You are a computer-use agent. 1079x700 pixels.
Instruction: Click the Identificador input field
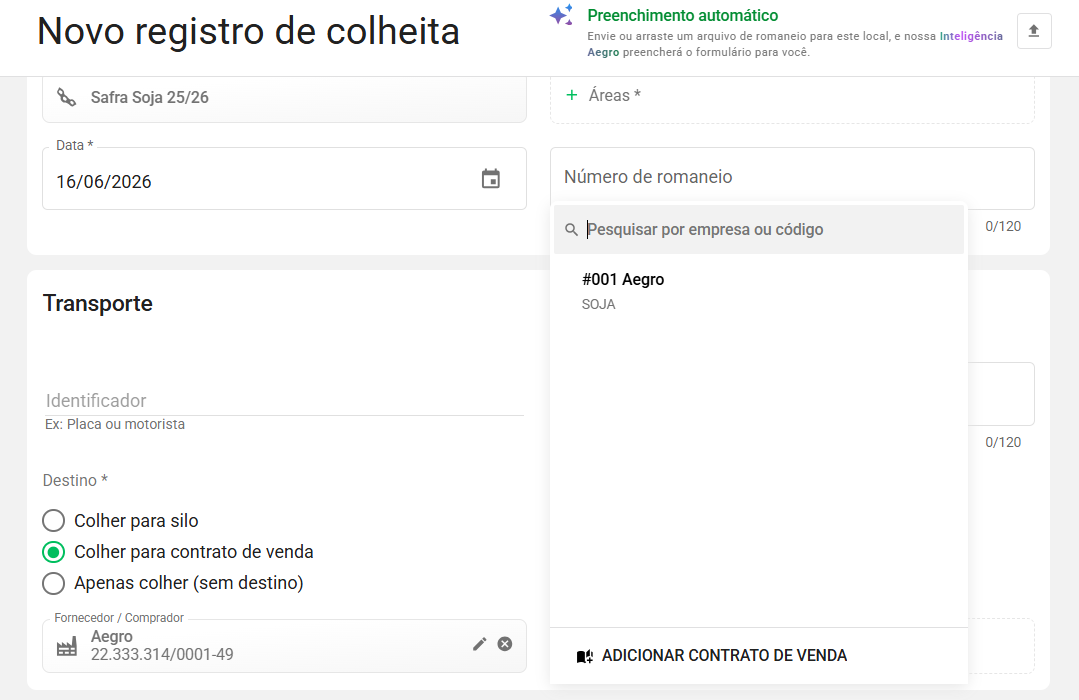[x=284, y=401]
